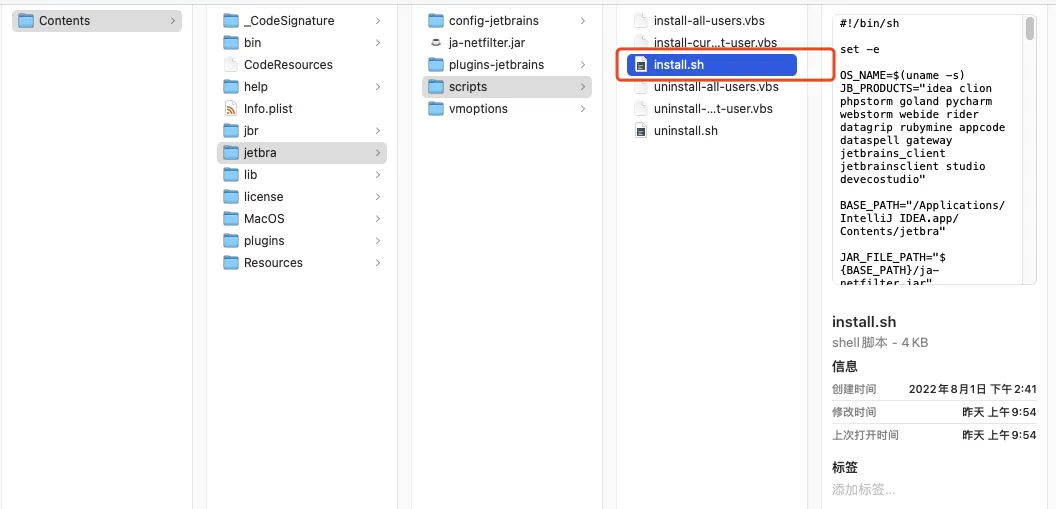
Task: Click the add tags field
Action: 864,490
